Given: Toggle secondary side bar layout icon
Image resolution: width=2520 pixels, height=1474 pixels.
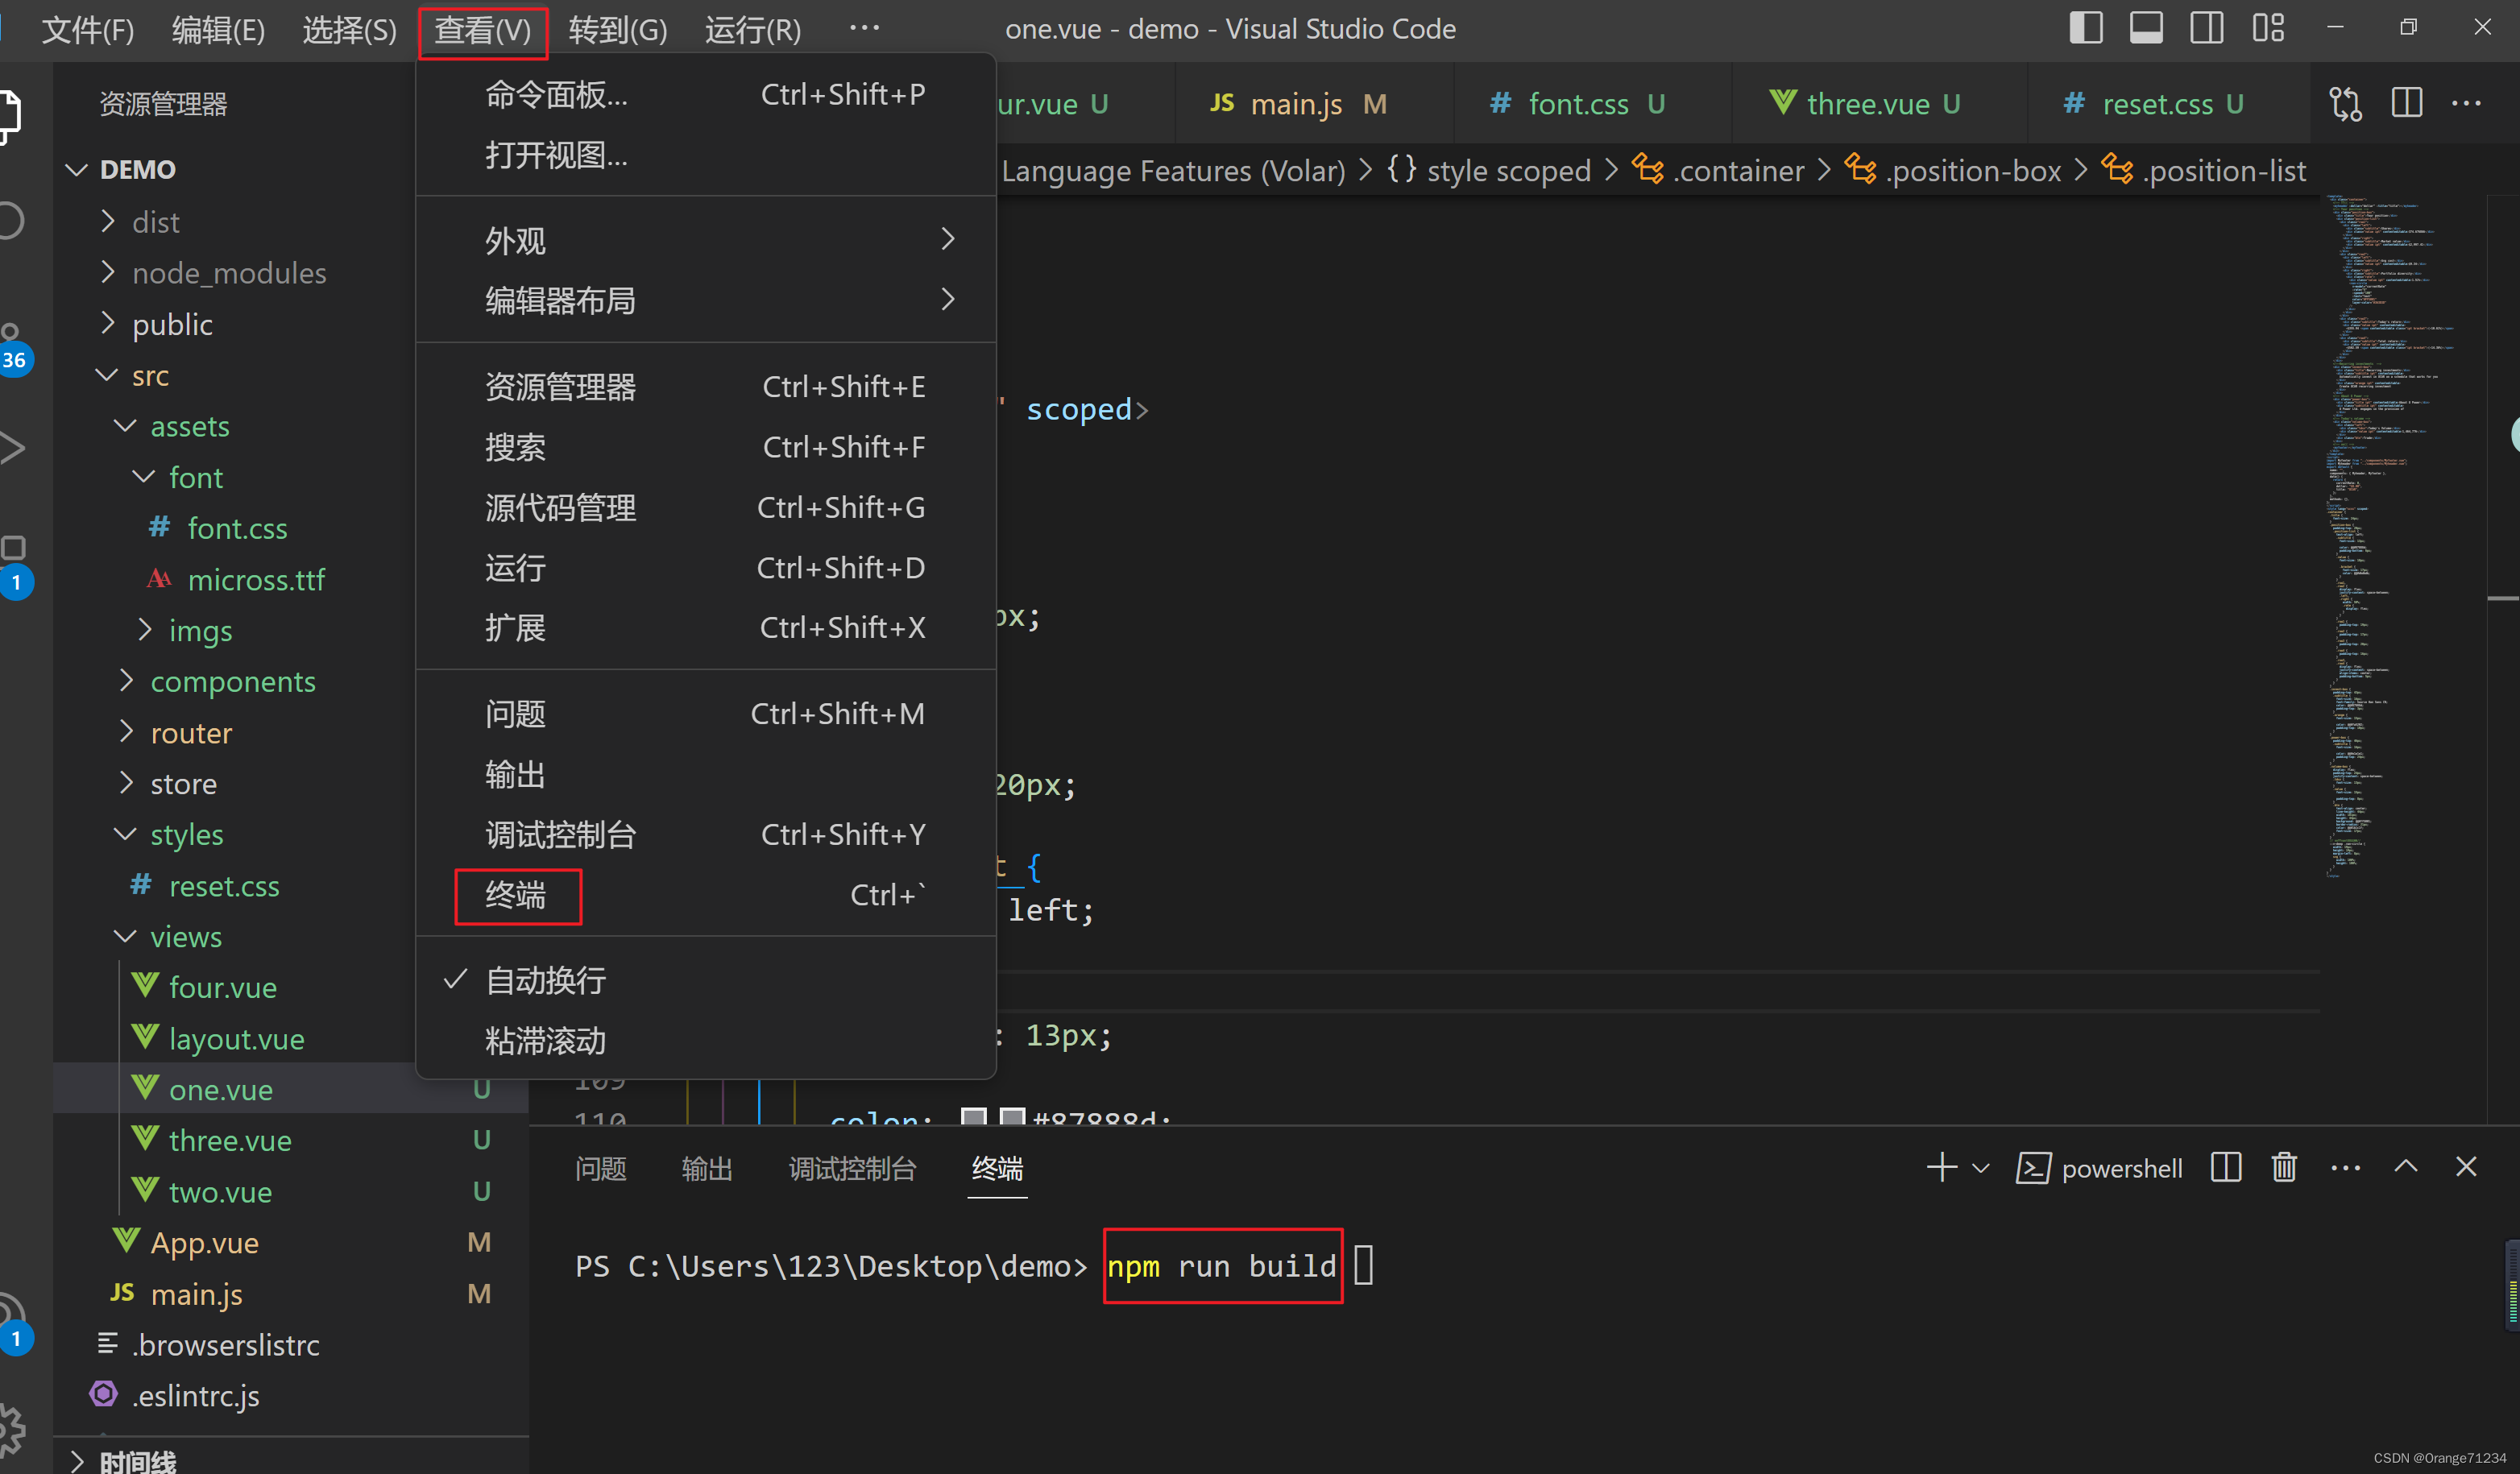Looking at the screenshot, I should click(x=2206, y=27).
